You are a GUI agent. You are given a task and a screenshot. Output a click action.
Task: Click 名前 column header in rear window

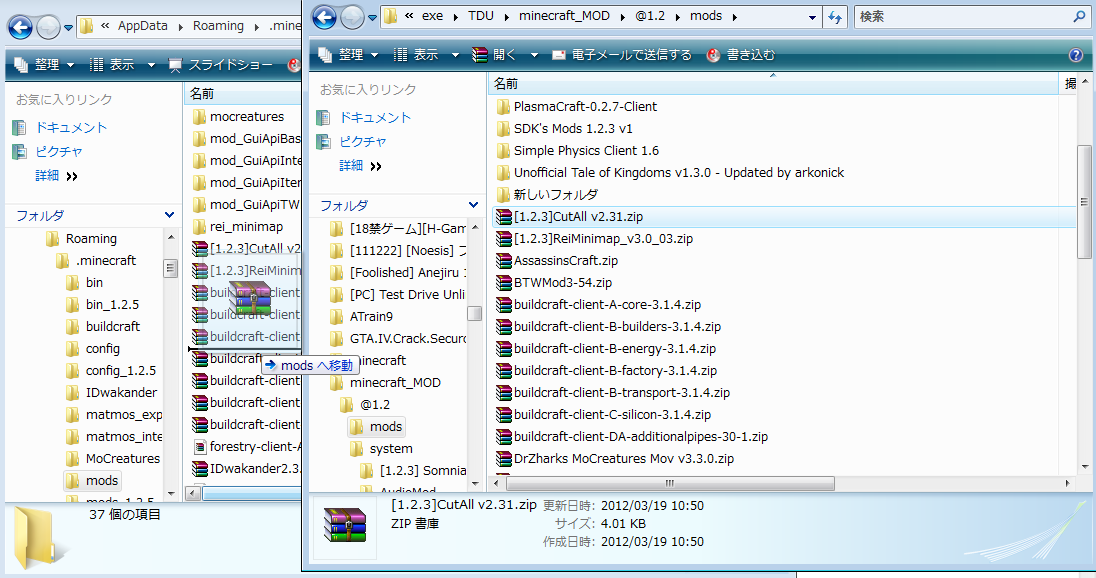(243, 93)
